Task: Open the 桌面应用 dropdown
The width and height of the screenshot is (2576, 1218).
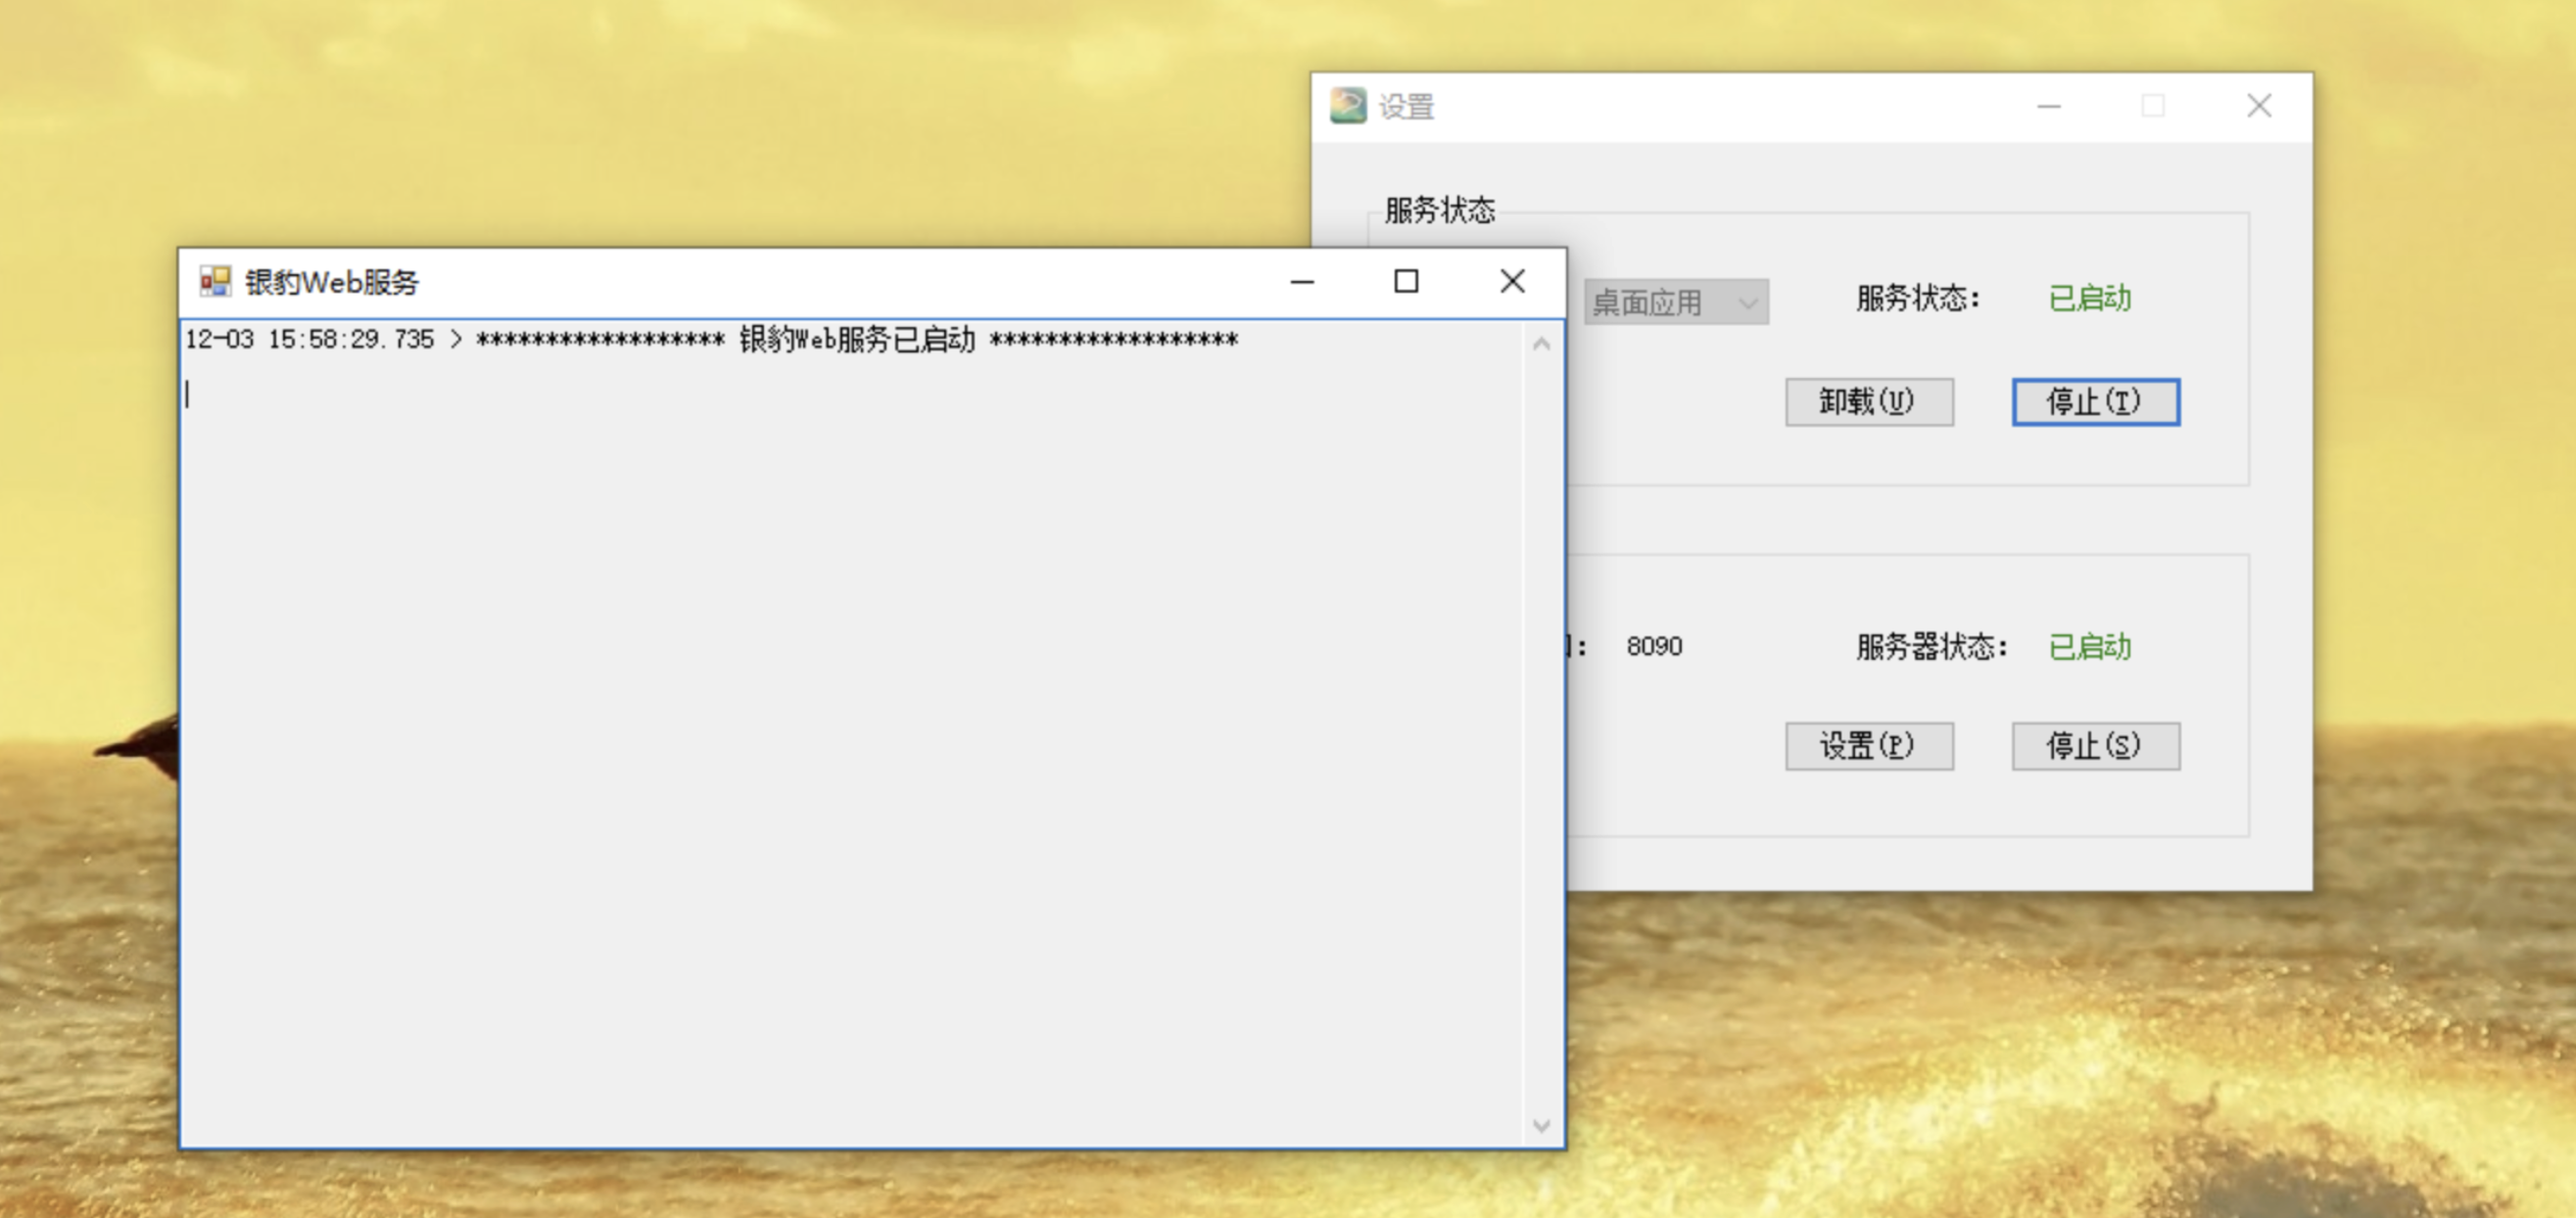Action: (x=1666, y=302)
